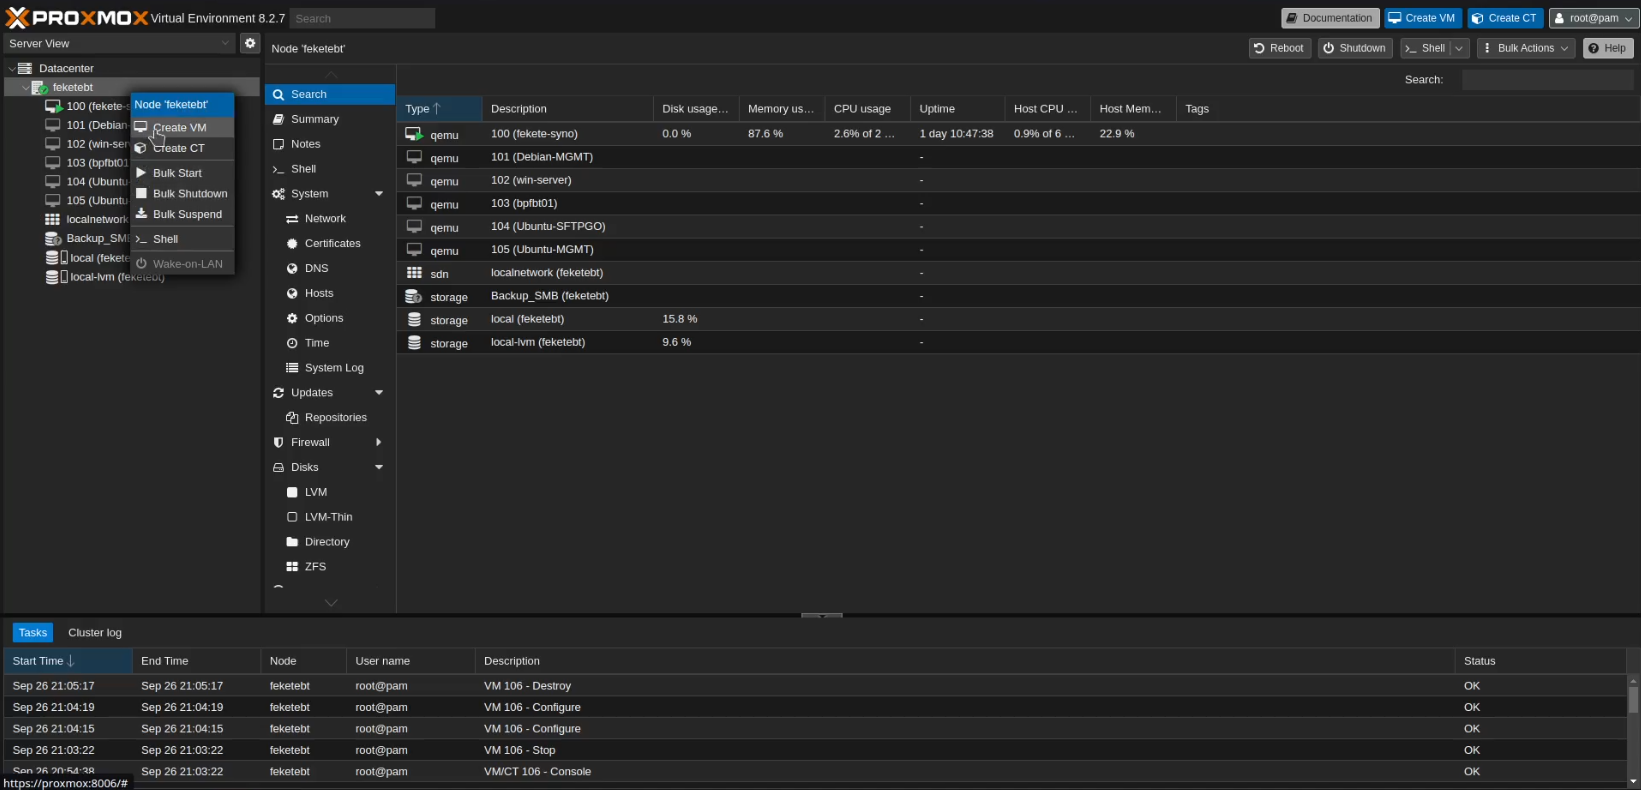Select VM 106 - Stop task row
Screen dimensions: 1641x790
point(815,750)
